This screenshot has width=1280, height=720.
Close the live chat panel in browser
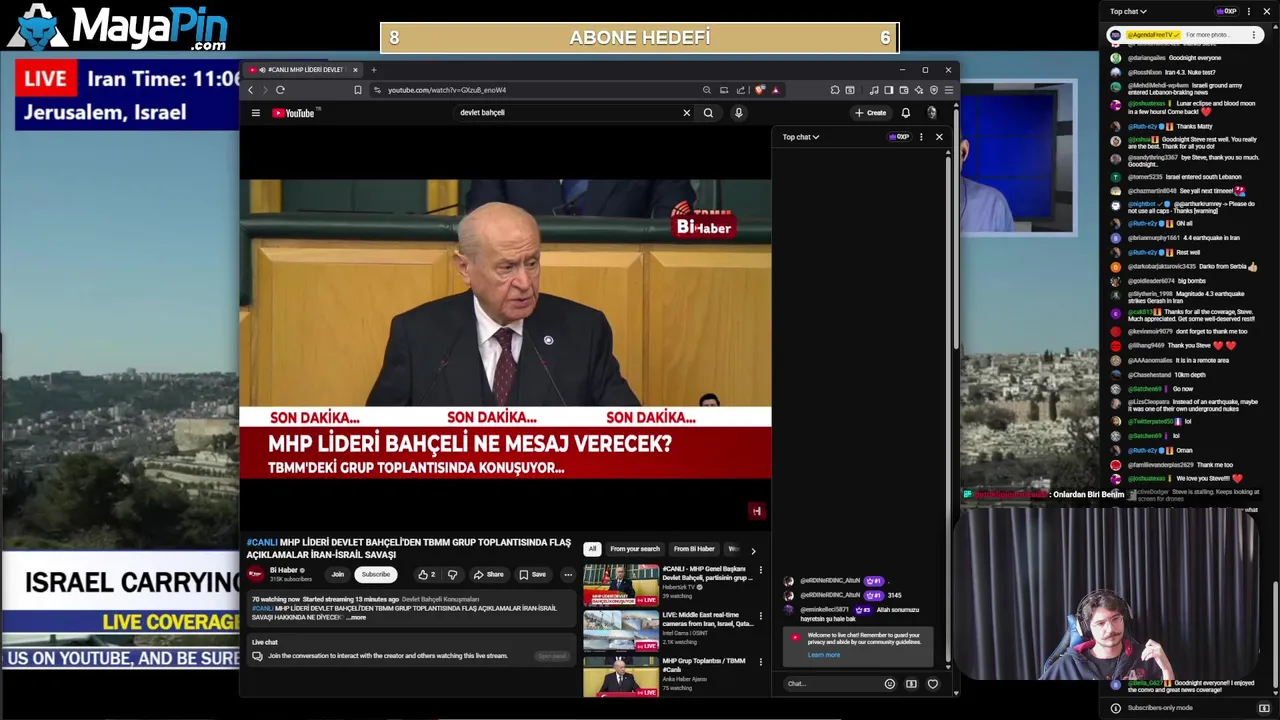pos(939,137)
